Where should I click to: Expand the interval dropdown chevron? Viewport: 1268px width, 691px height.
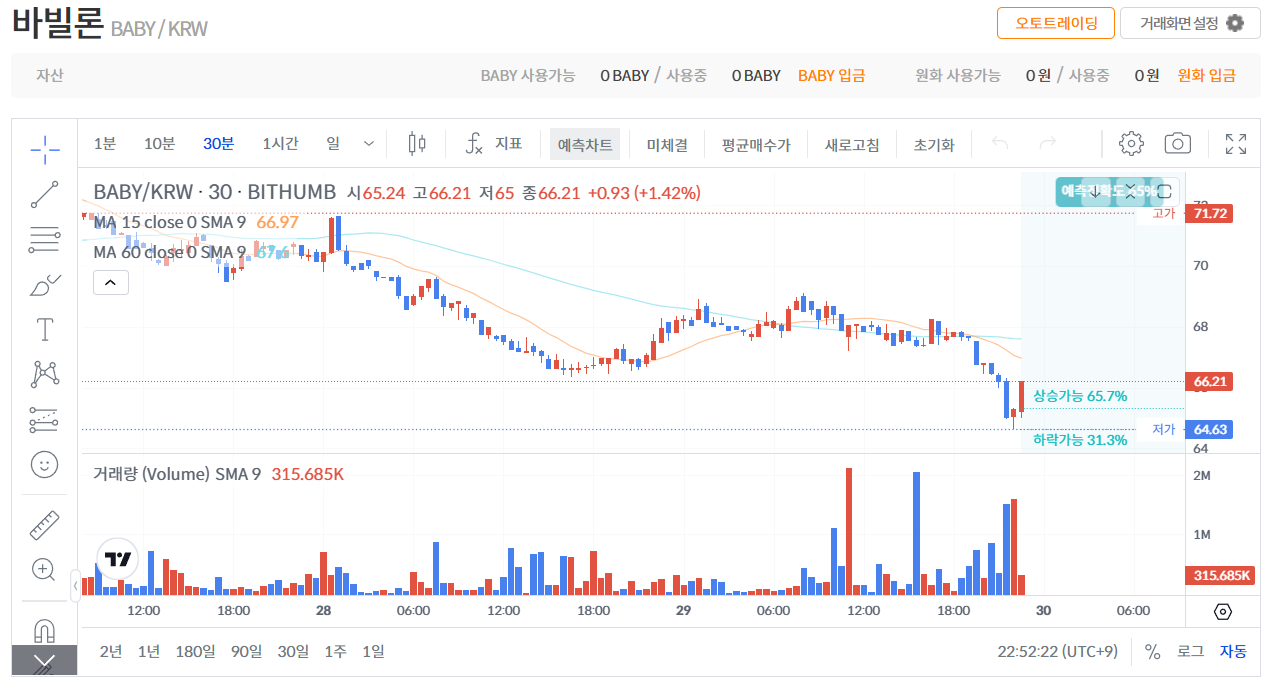369,144
